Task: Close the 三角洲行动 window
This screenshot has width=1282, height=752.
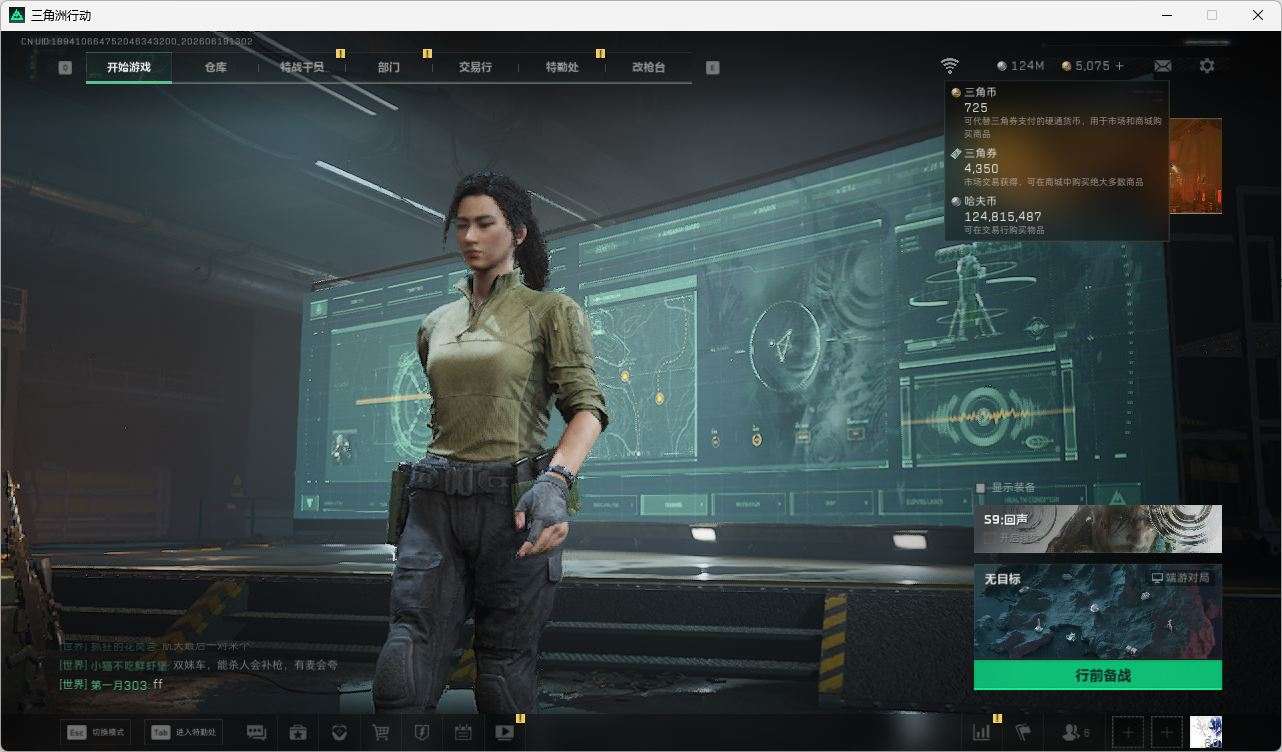Action: [1258, 15]
